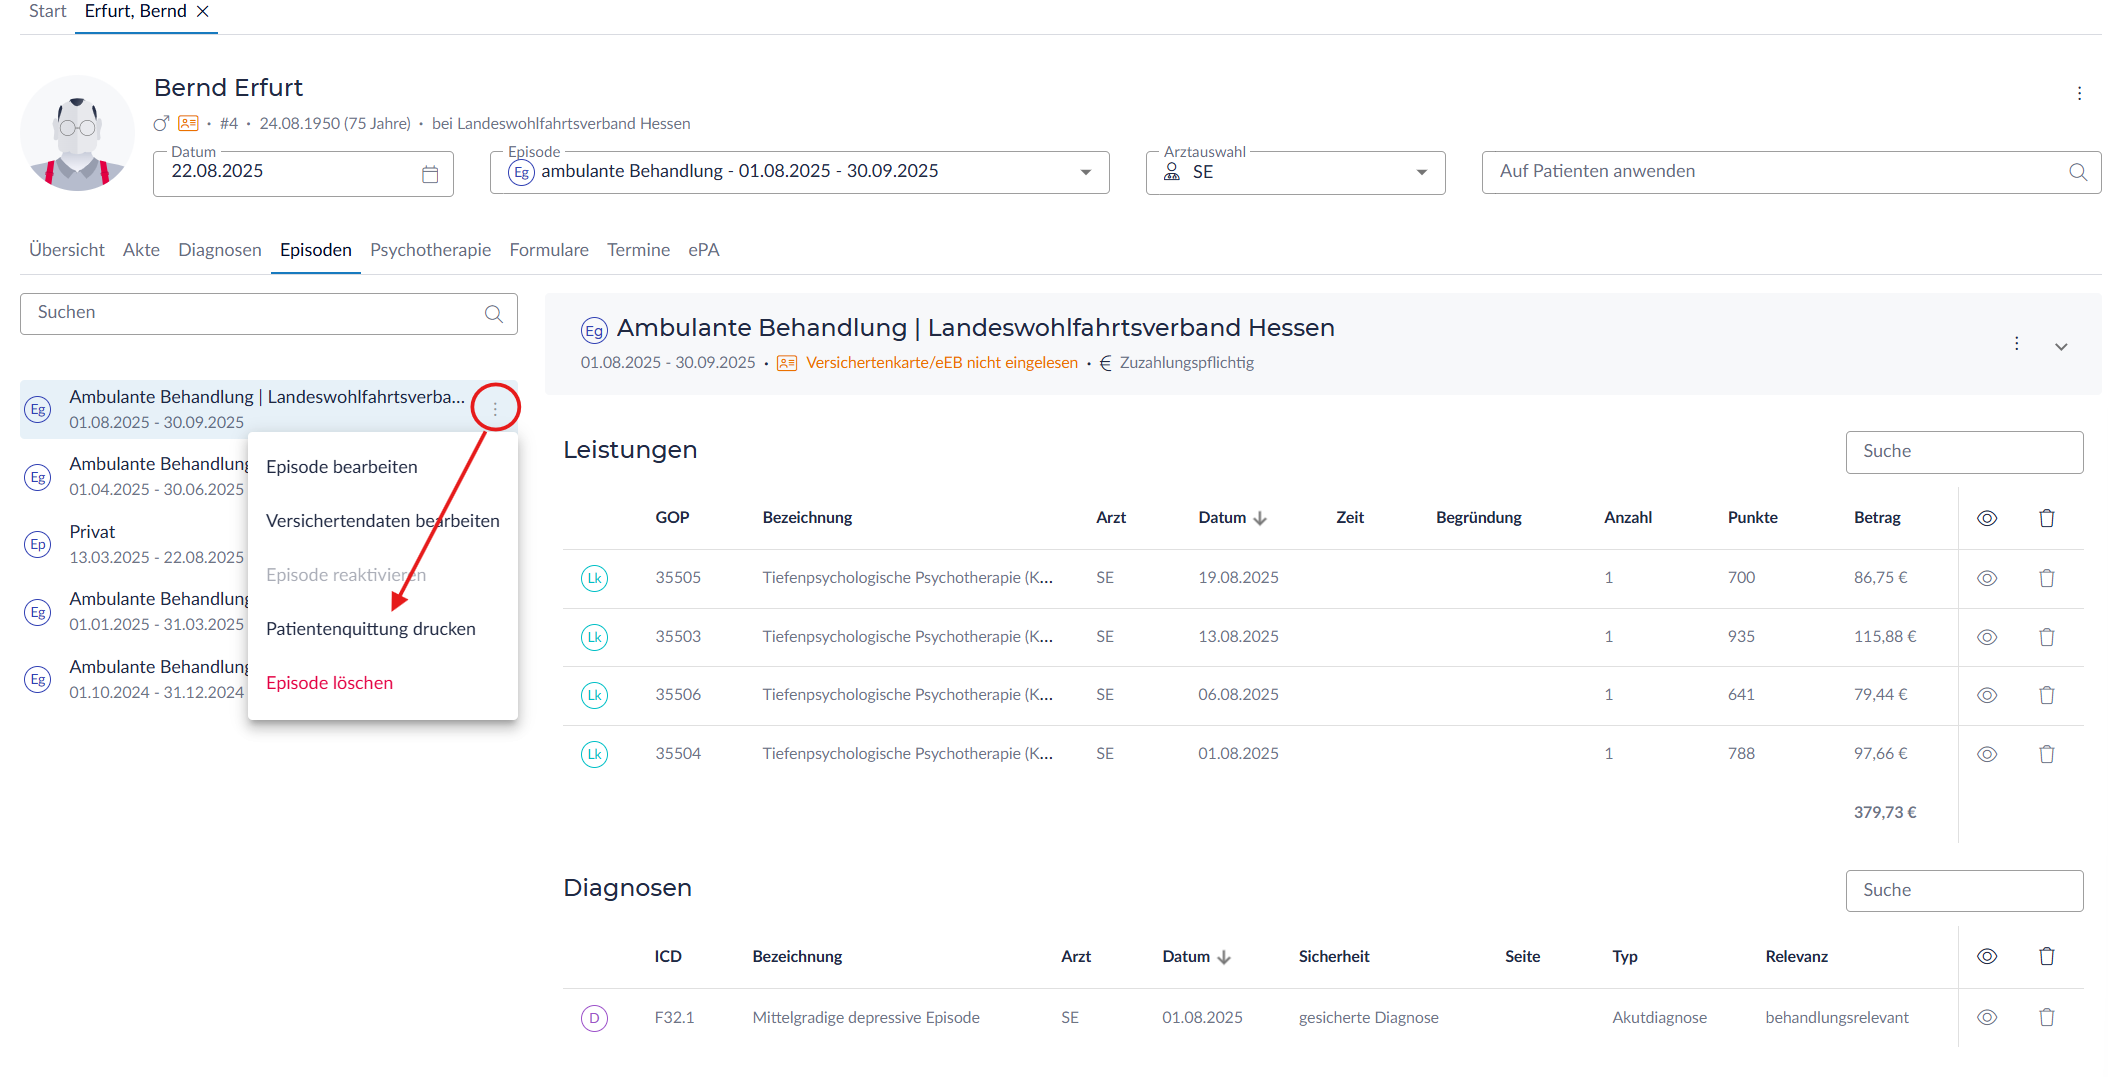The width and height of the screenshot is (2108, 1077).
Task: Collapse the Ambulante Behandlung episode panel
Action: click(2061, 346)
